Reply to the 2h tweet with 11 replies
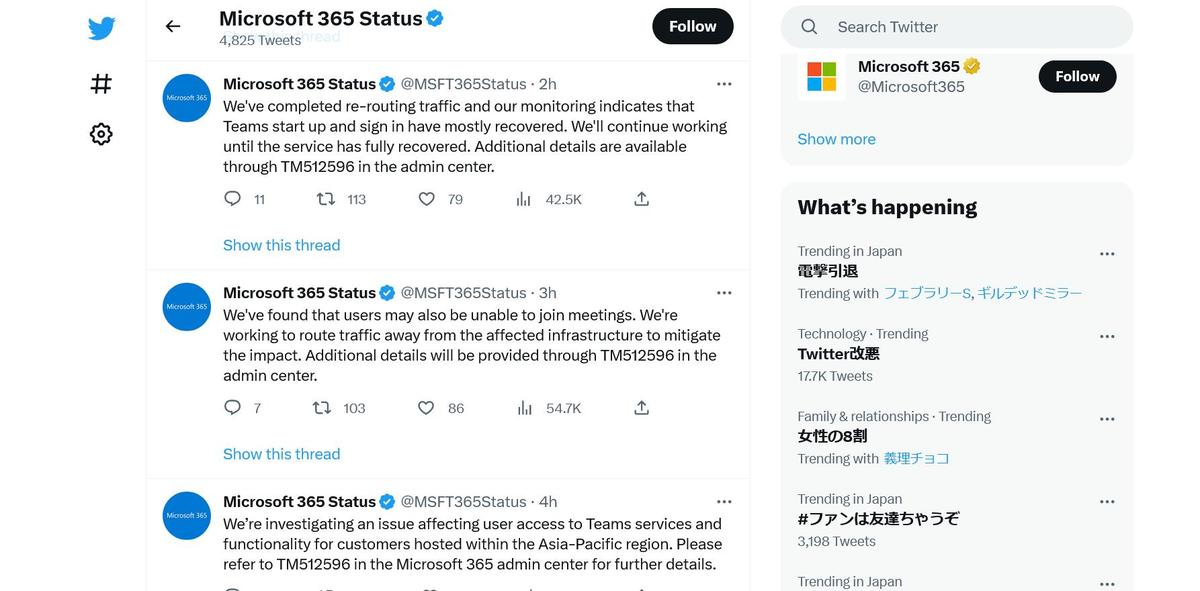The height and width of the screenshot is (591, 1200). [233, 199]
